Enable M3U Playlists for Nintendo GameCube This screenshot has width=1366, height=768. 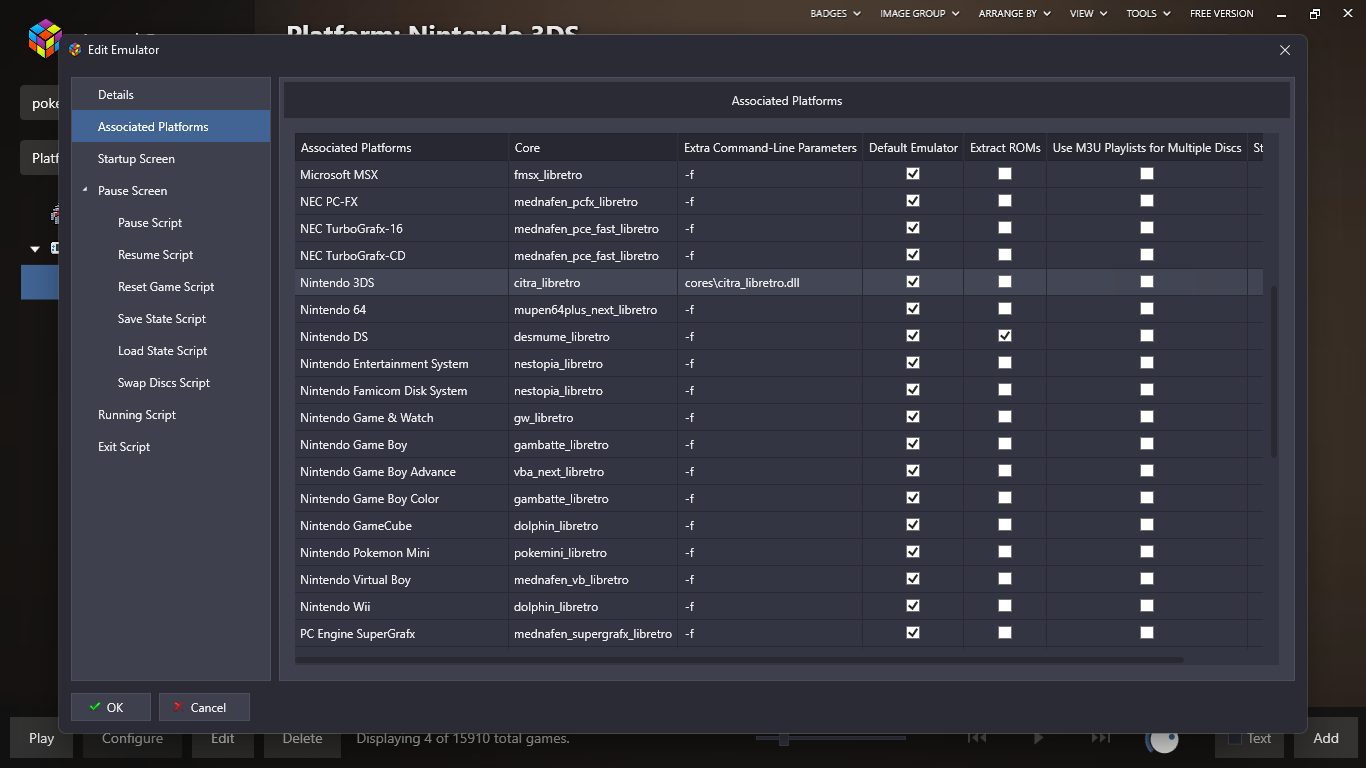click(x=1147, y=525)
